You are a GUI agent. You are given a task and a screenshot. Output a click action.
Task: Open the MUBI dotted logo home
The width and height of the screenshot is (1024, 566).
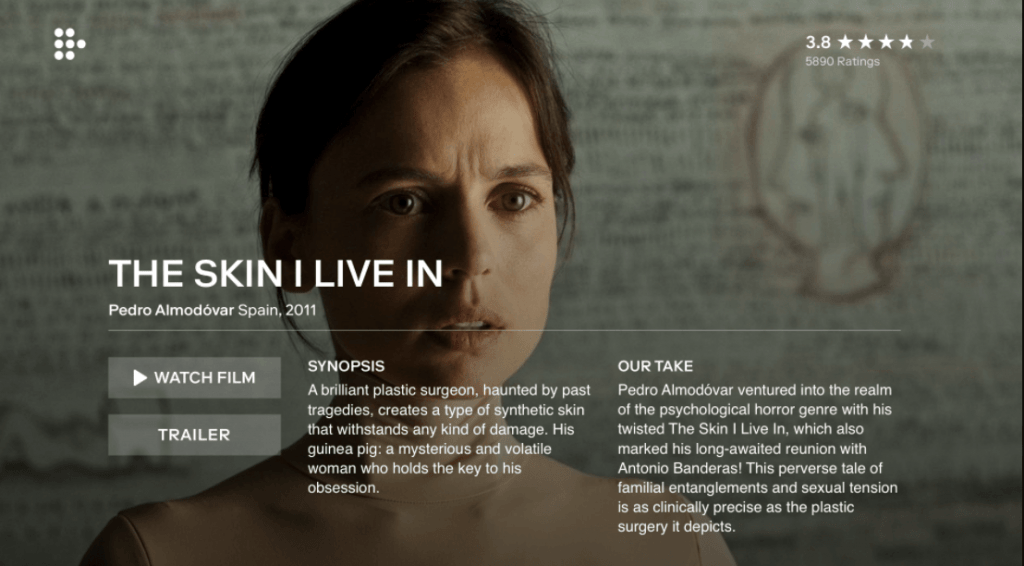pyautogui.click(x=69, y=44)
